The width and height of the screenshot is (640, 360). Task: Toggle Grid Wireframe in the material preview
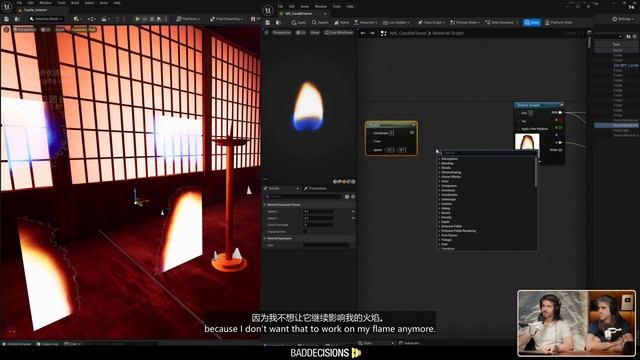point(338,32)
